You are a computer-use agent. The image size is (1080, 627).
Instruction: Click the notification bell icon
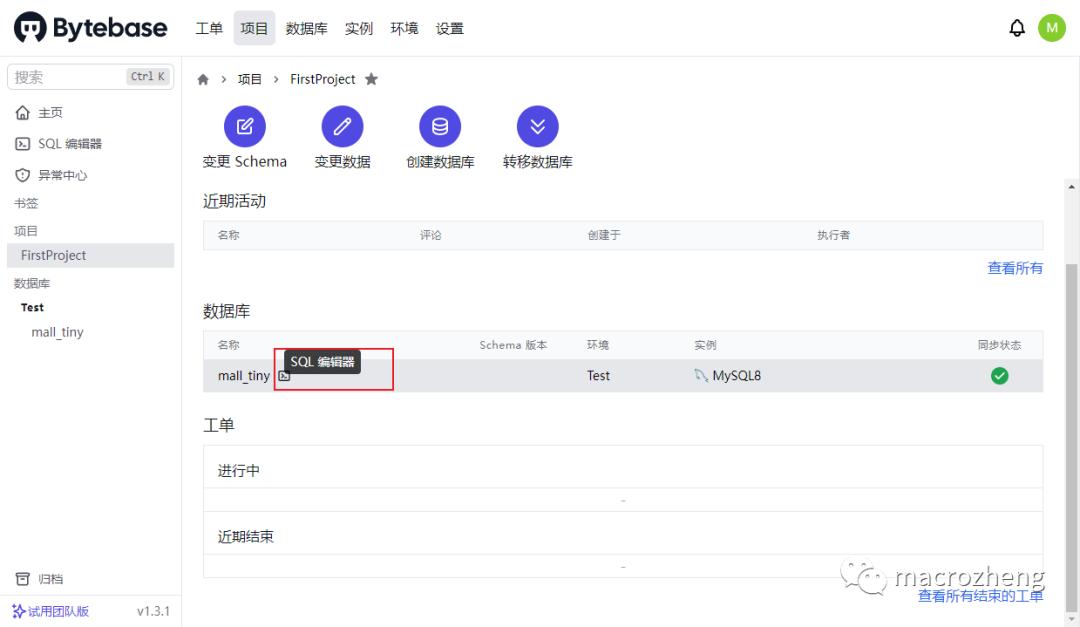tap(1017, 27)
